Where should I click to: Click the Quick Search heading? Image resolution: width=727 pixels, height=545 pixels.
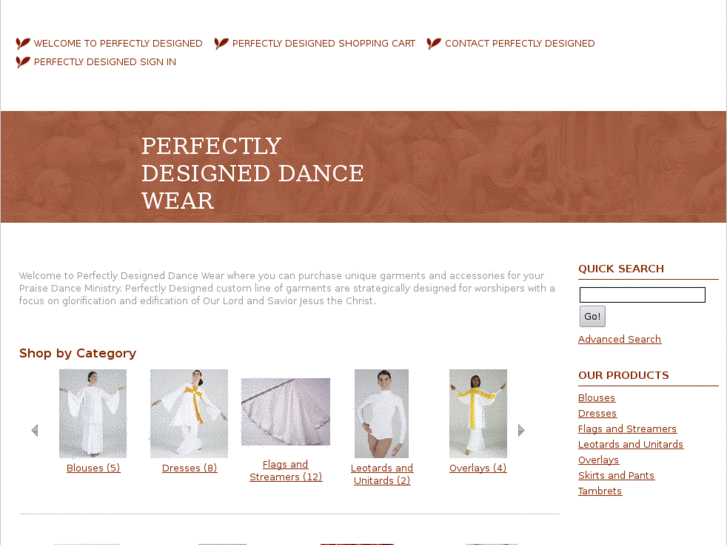(x=621, y=269)
